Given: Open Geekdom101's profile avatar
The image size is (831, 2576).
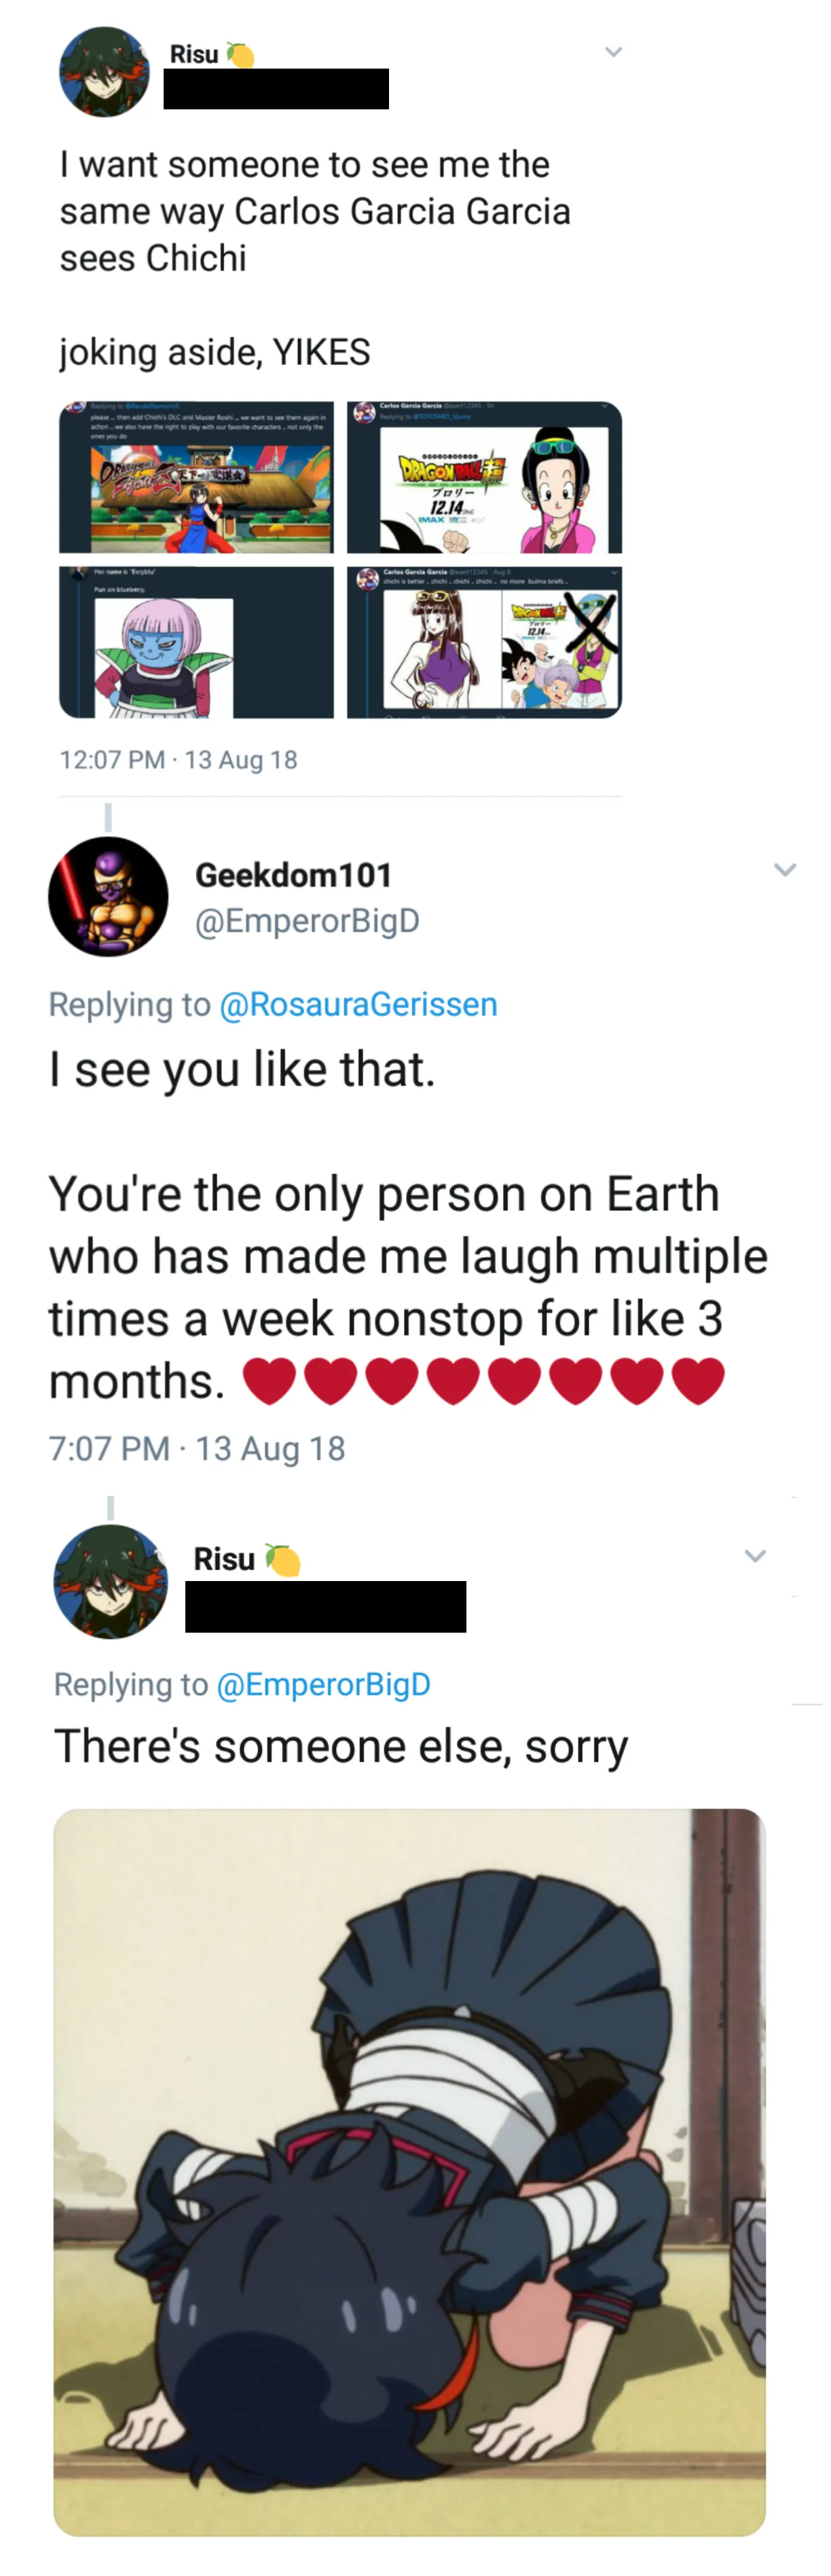Looking at the screenshot, I should point(108,896).
